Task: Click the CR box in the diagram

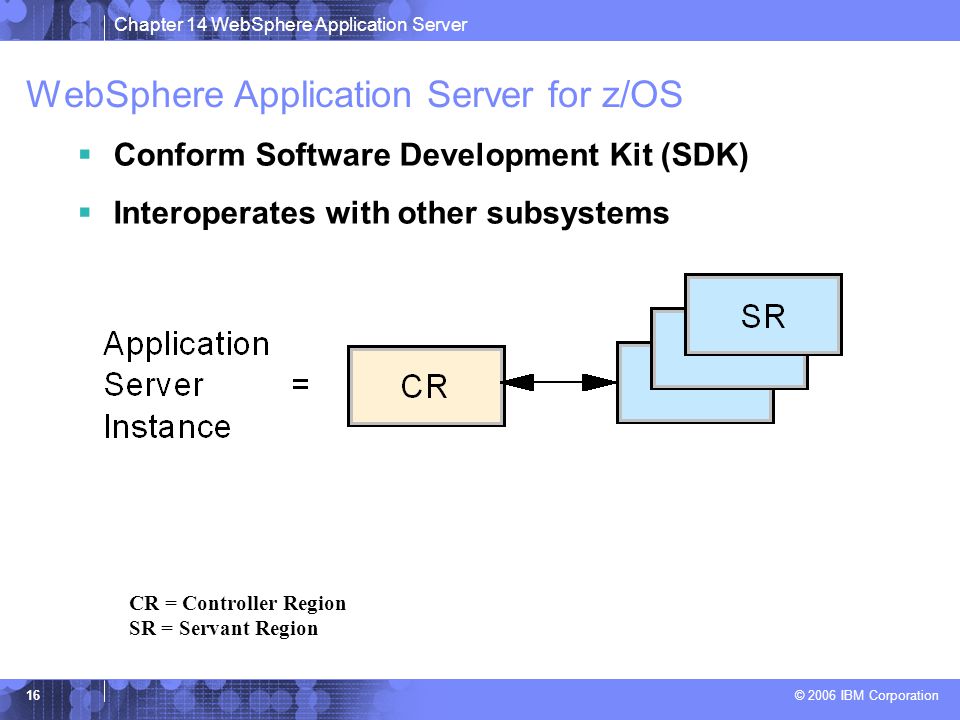Action: [x=426, y=386]
